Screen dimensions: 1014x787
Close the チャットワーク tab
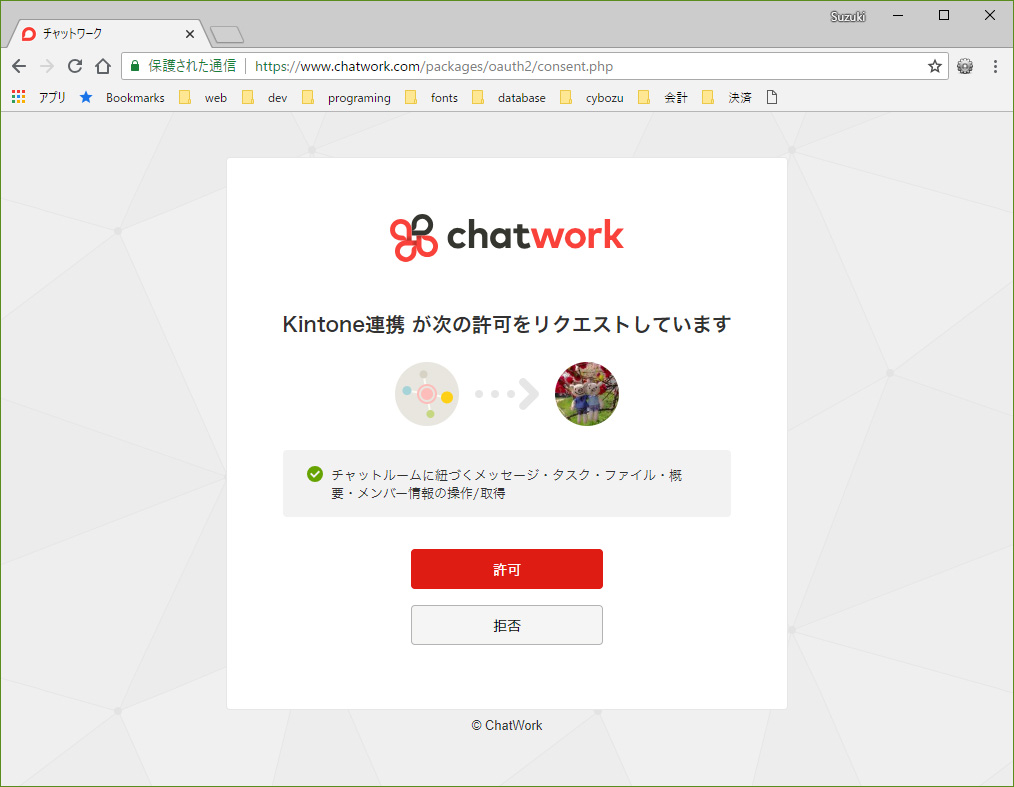tap(189, 34)
